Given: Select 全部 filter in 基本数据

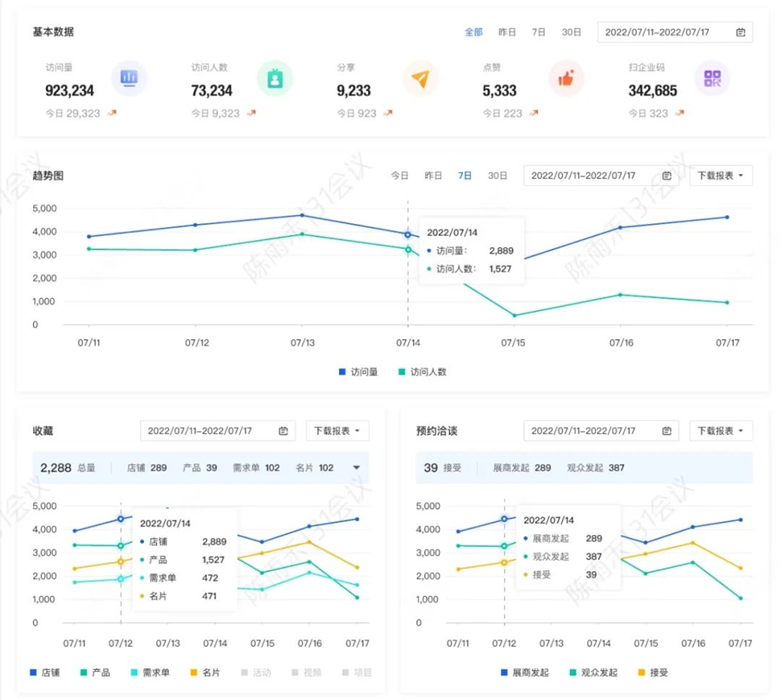Looking at the screenshot, I should pos(473,32).
